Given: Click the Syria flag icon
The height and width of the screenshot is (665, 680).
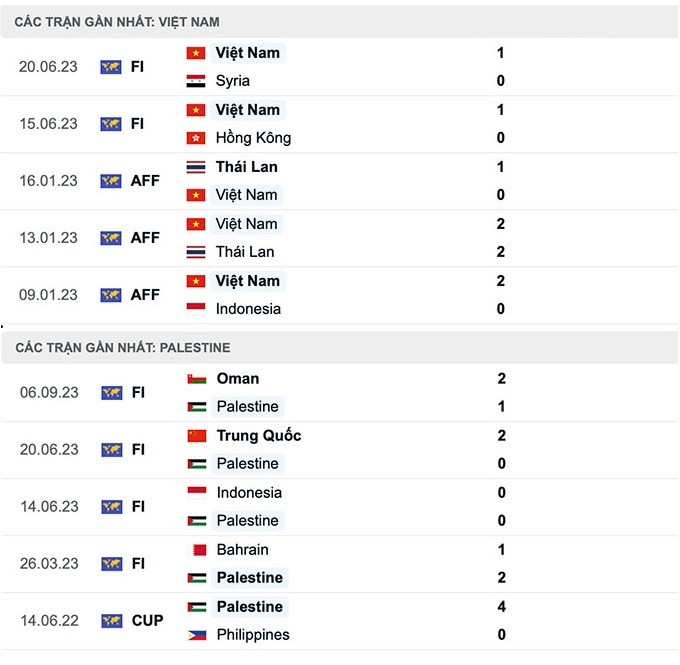Looking at the screenshot, I should coord(196,81).
